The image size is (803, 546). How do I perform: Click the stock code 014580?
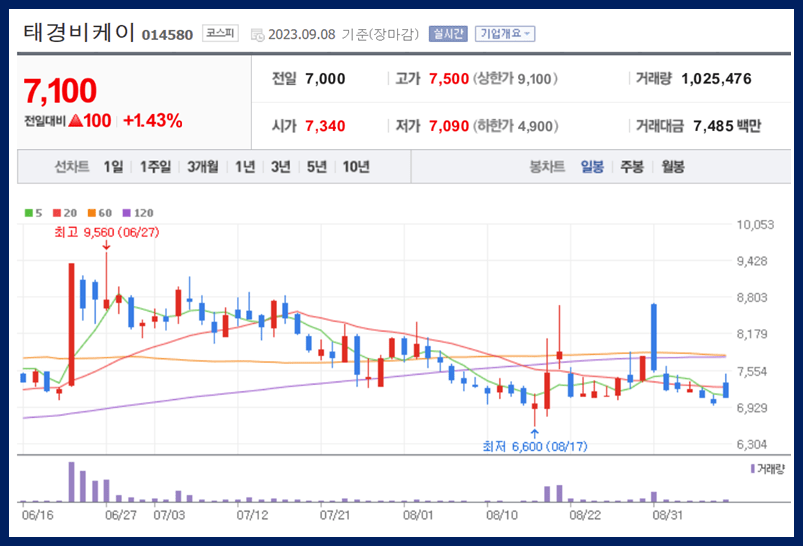[167, 35]
